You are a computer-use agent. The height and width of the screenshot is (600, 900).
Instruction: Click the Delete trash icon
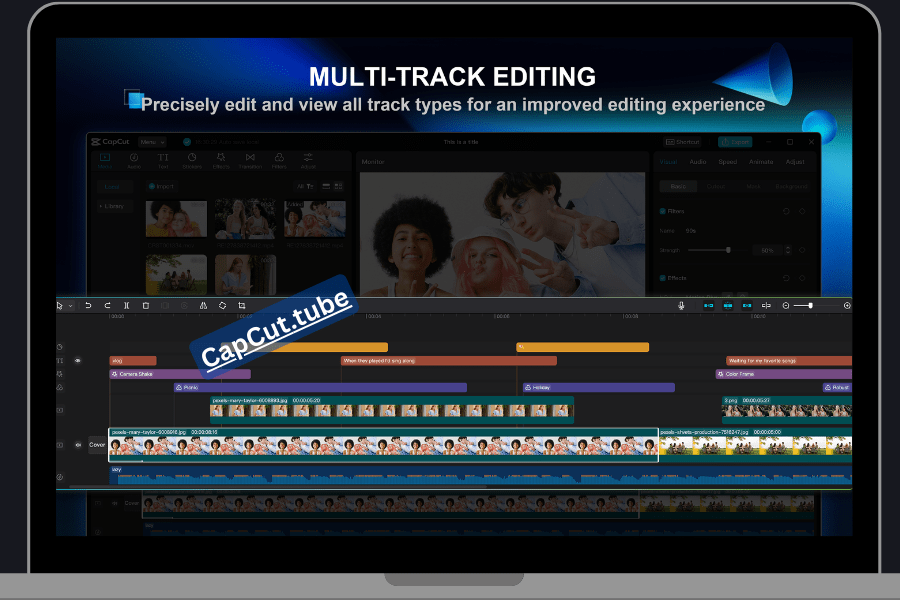coord(146,306)
